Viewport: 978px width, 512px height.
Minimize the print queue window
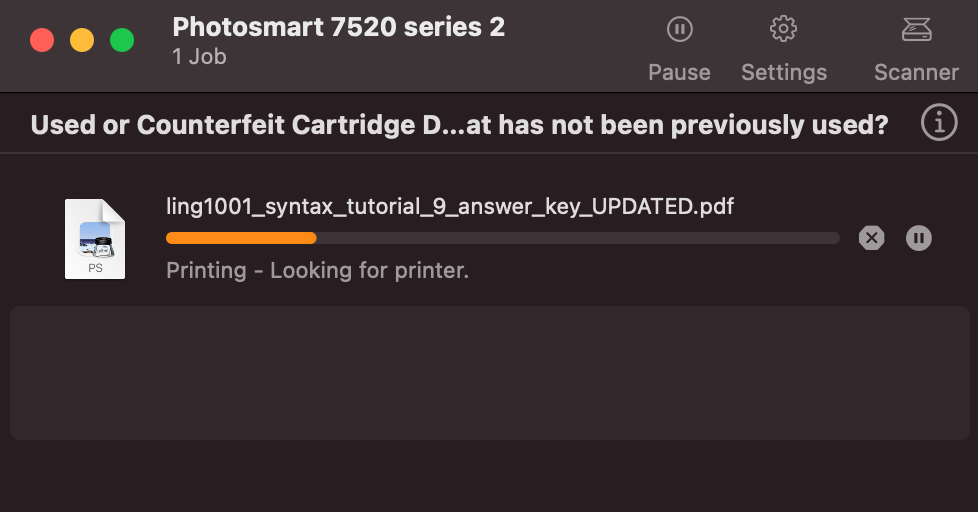pos(82,40)
